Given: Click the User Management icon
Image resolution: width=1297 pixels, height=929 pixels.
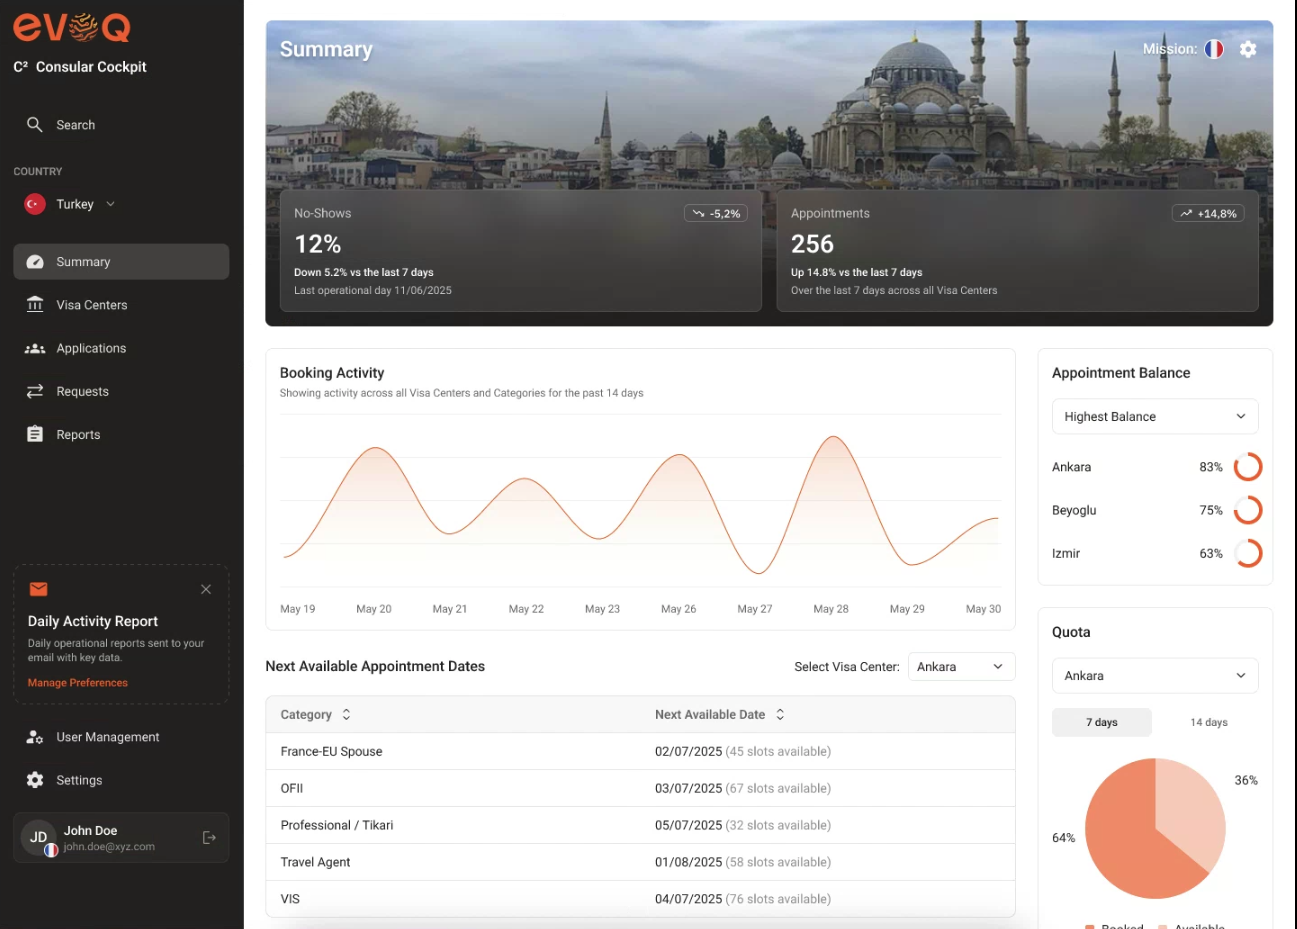Looking at the screenshot, I should [35, 737].
